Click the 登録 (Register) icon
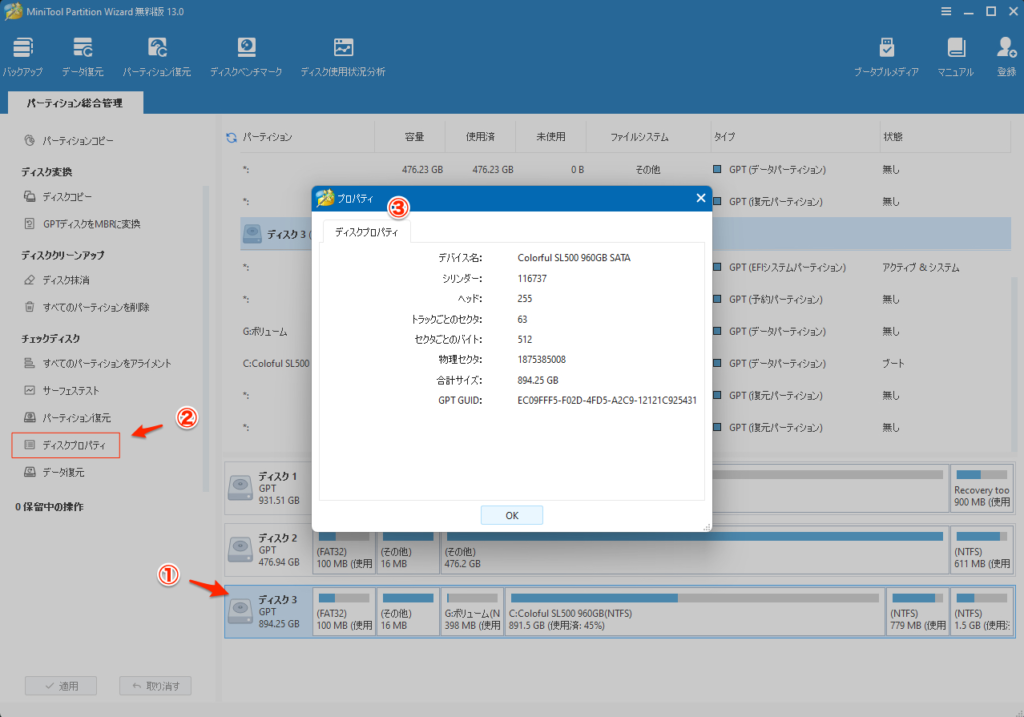The image size is (1024, 717). coord(1006,57)
